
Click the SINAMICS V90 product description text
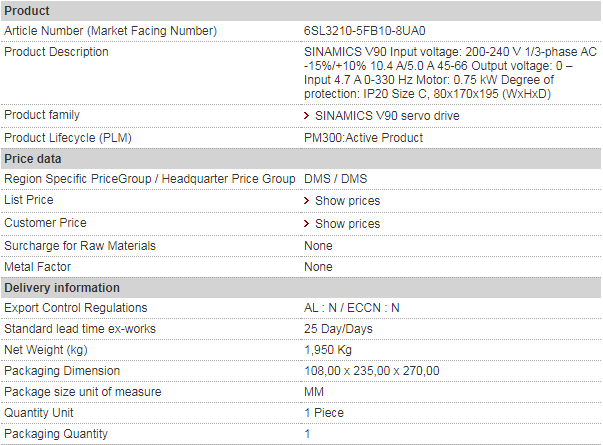[x=450, y=73]
